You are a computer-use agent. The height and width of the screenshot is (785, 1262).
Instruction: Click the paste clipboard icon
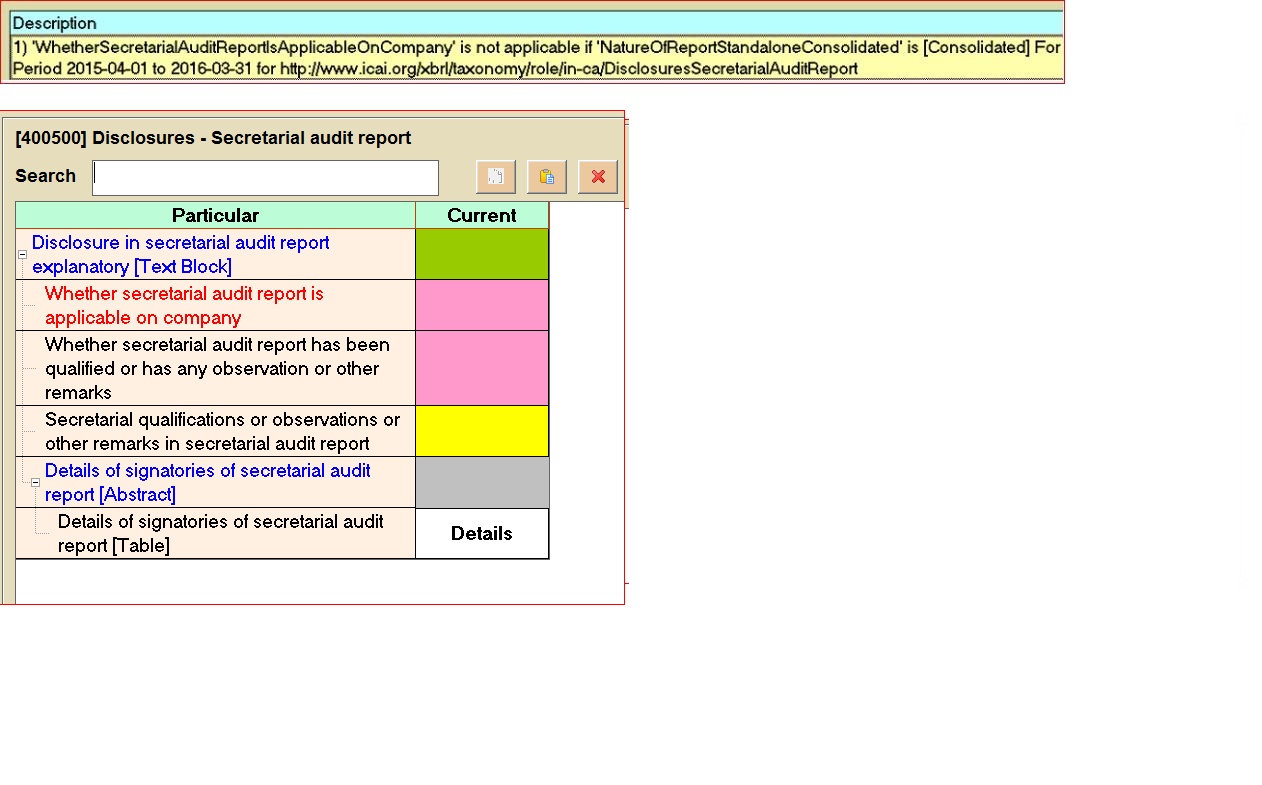546,177
